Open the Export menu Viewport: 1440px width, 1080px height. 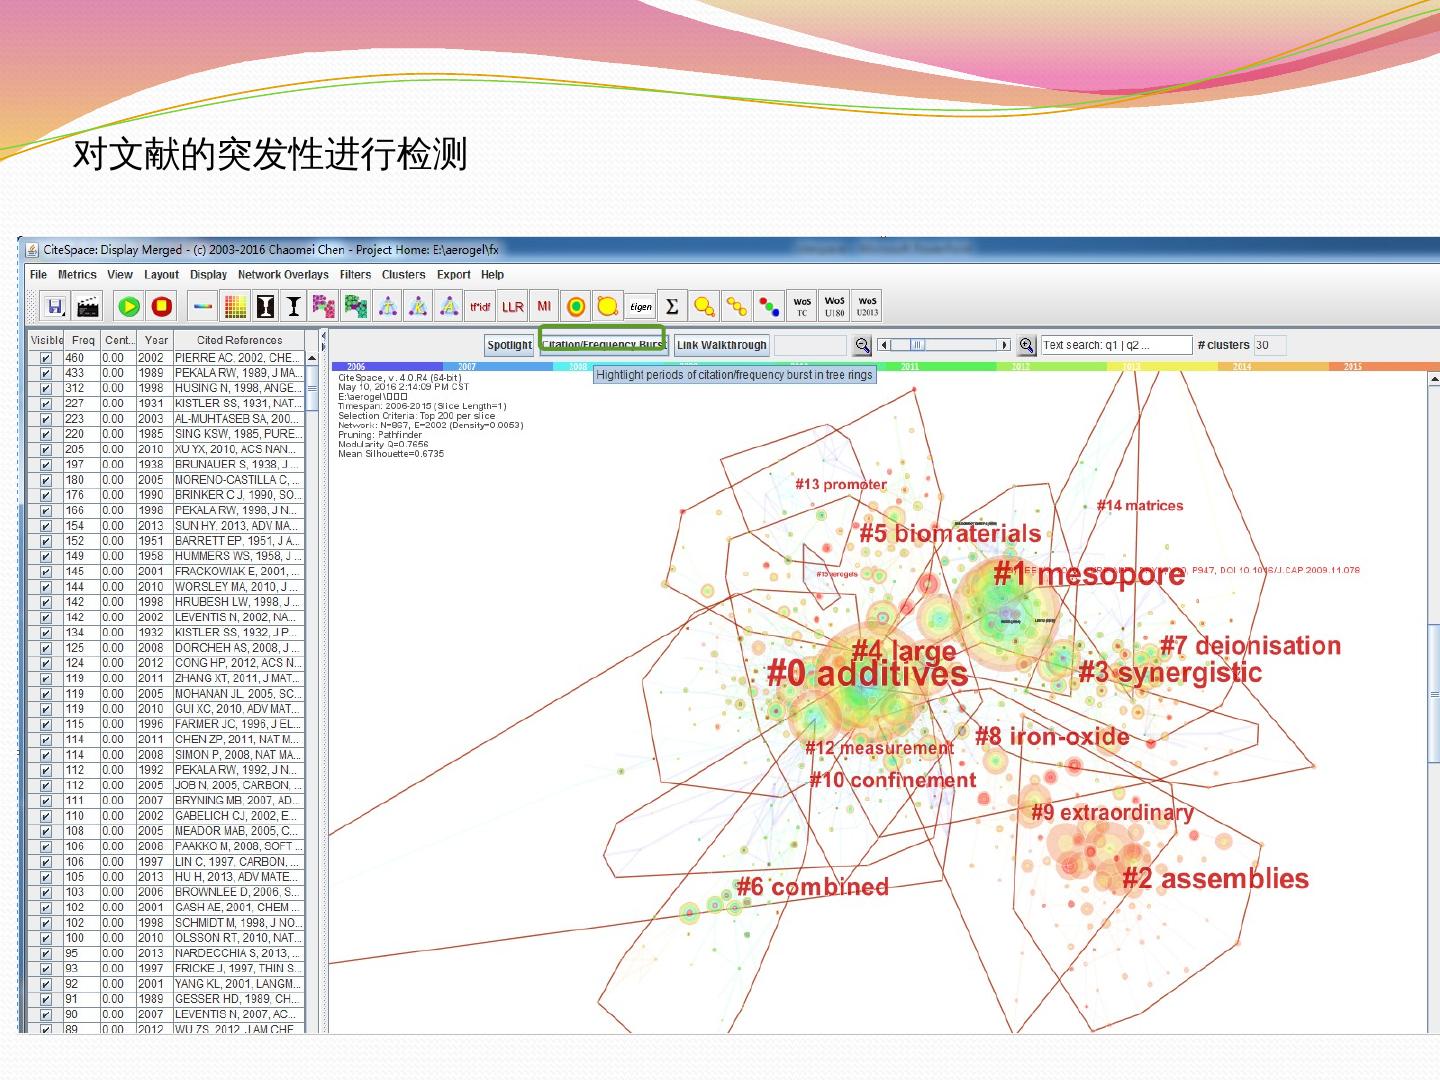453,274
